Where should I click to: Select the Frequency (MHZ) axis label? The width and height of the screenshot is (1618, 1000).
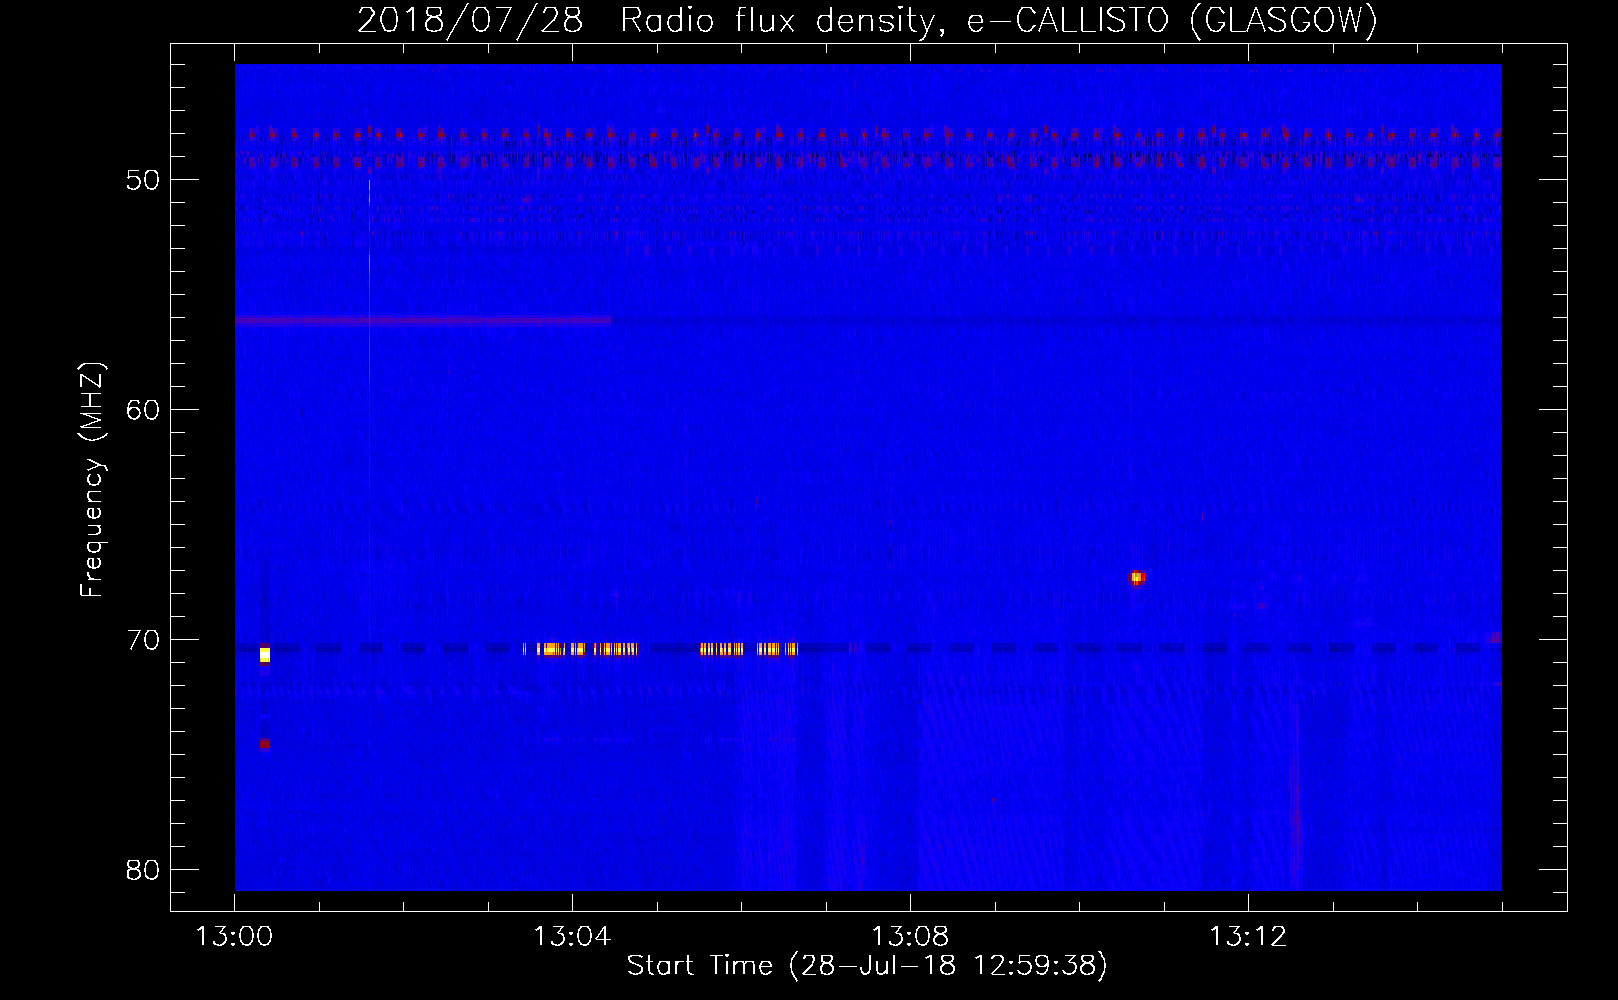click(x=92, y=480)
